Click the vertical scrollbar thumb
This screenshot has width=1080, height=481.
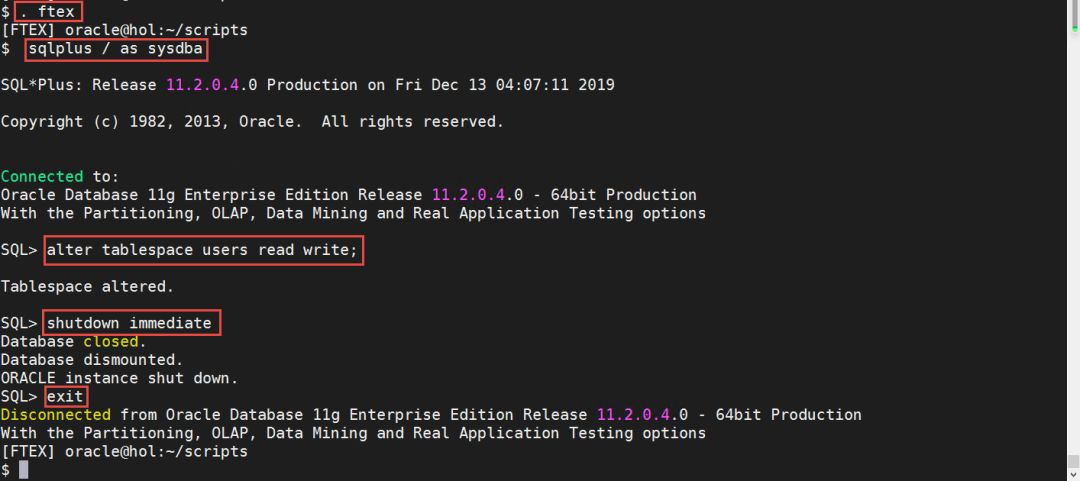1071,460
